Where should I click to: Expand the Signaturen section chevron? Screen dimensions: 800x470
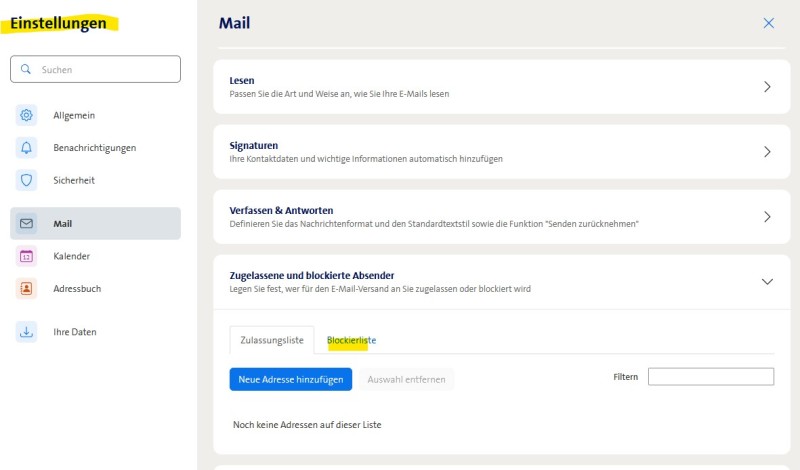coord(767,152)
